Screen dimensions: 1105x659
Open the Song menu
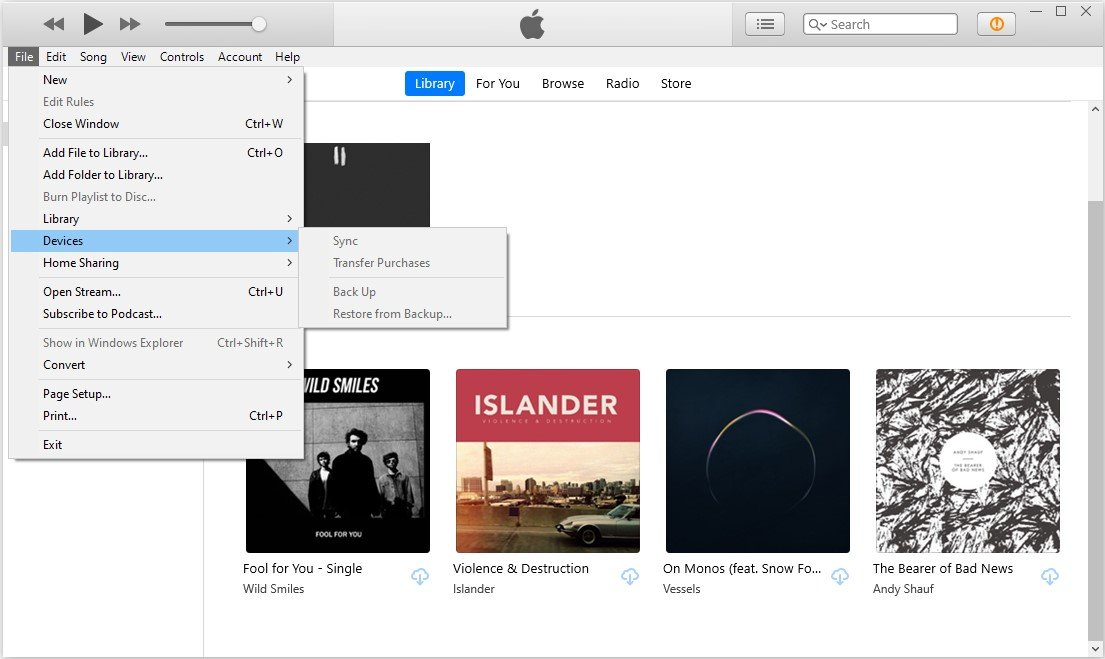tap(93, 56)
